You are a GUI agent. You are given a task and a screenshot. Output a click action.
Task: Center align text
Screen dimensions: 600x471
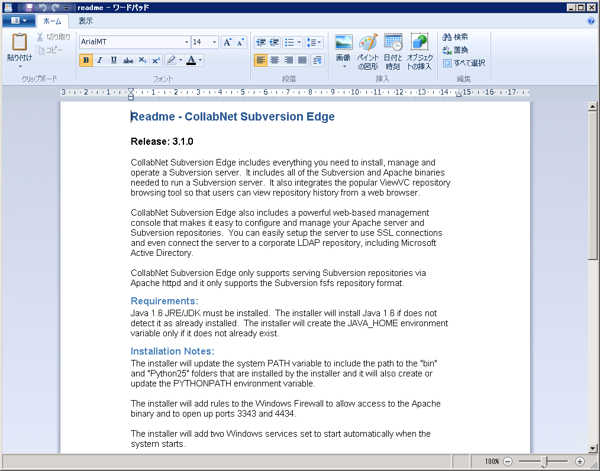click(274, 60)
